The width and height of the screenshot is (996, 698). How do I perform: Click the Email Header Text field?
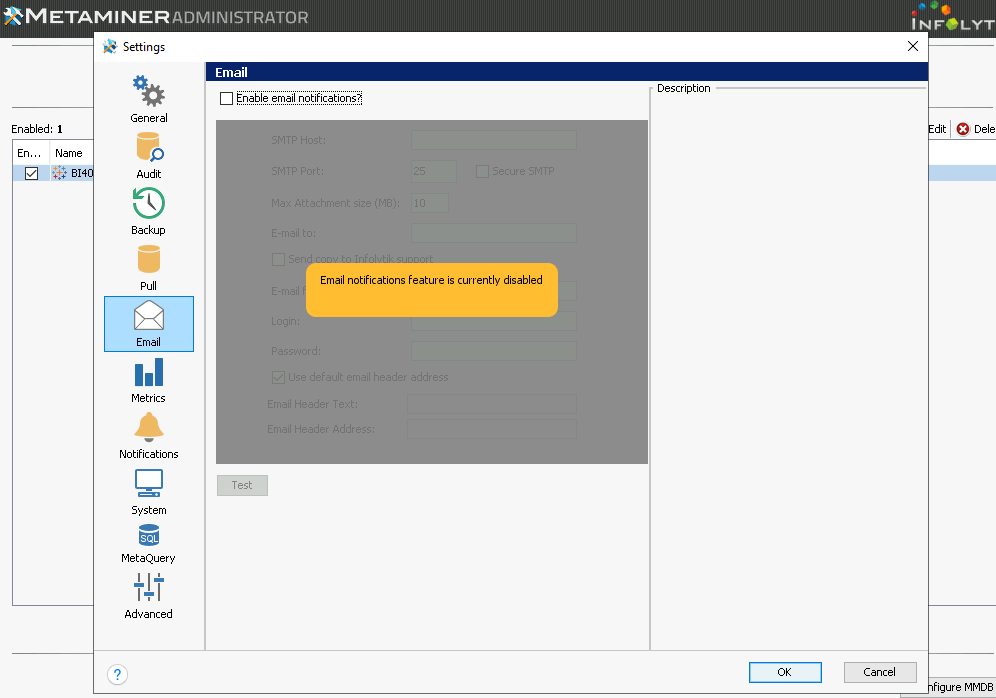(492, 404)
